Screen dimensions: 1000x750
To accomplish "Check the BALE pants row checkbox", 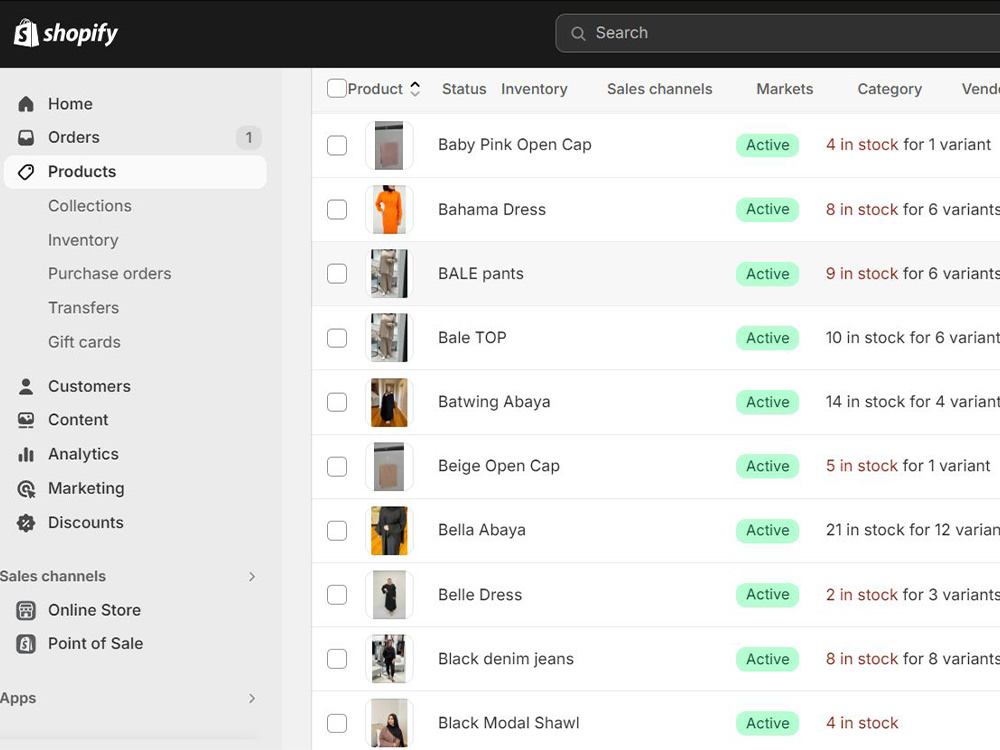I will (337, 274).
